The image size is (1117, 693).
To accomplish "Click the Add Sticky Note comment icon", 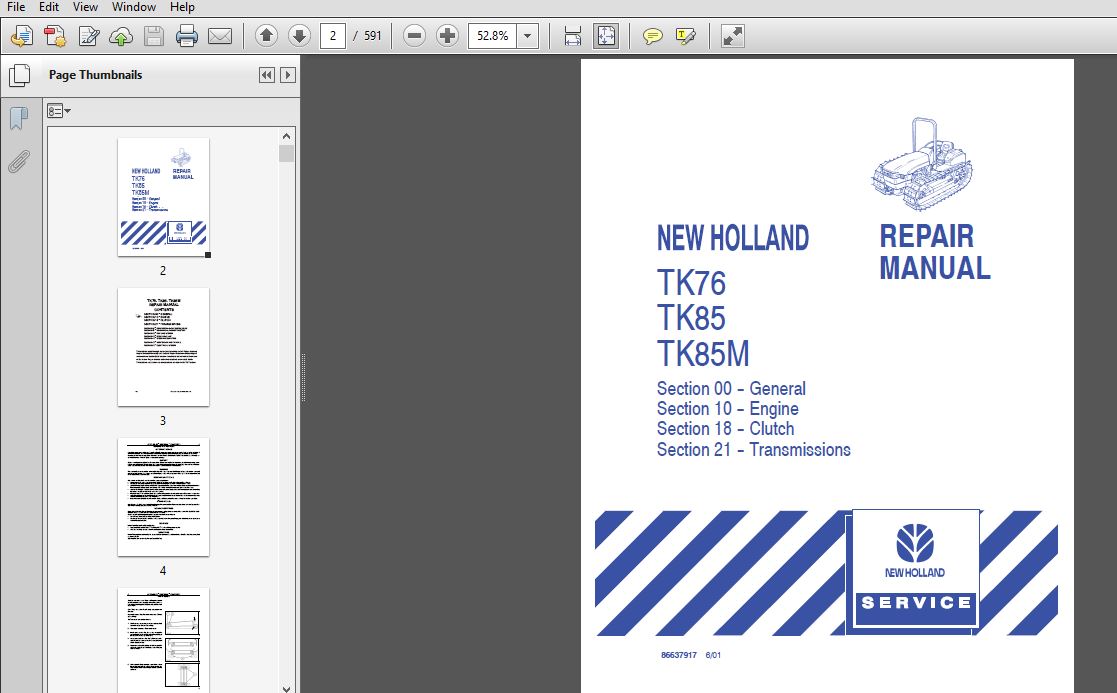I will coord(653,36).
